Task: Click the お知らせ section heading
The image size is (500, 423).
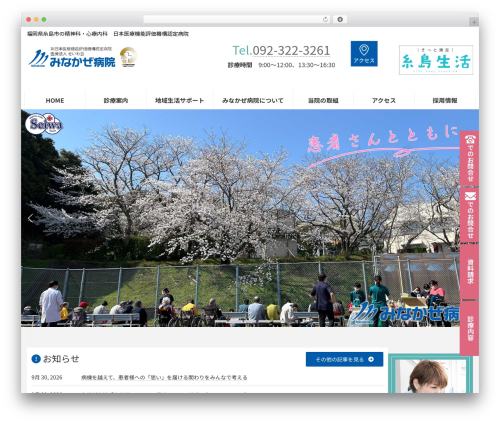Action: tap(61, 359)
